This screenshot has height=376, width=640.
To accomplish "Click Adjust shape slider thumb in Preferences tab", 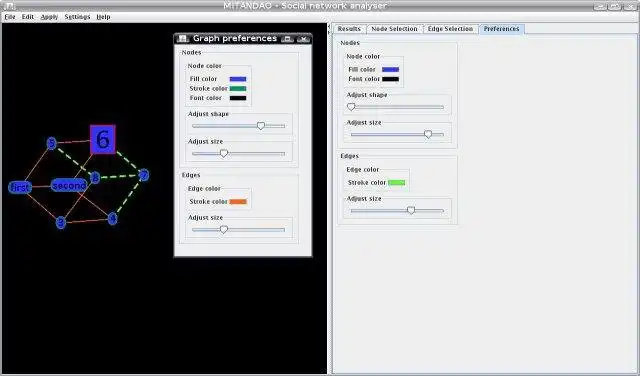I will 351,107.
